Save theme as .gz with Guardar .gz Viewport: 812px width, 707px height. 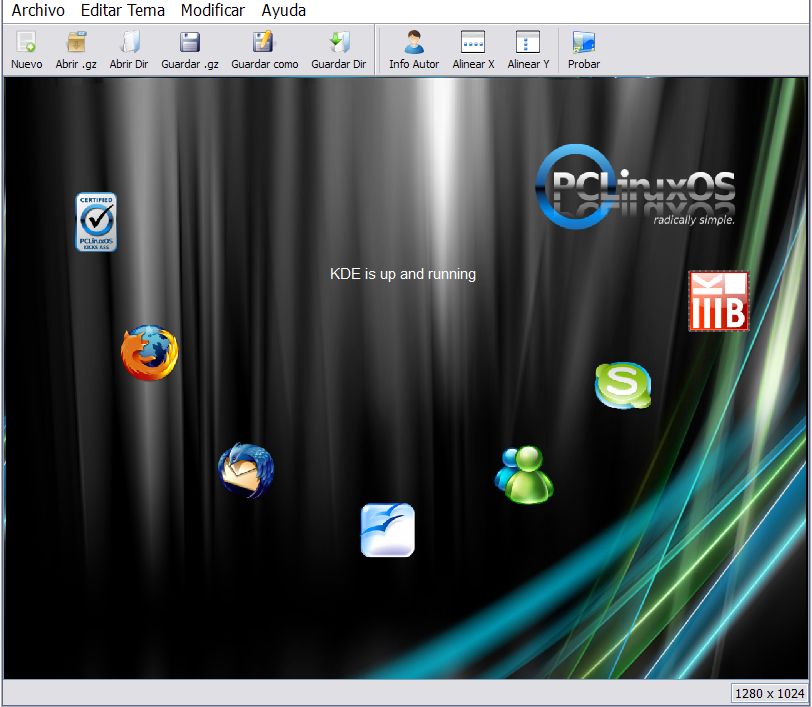pos(190,50)
